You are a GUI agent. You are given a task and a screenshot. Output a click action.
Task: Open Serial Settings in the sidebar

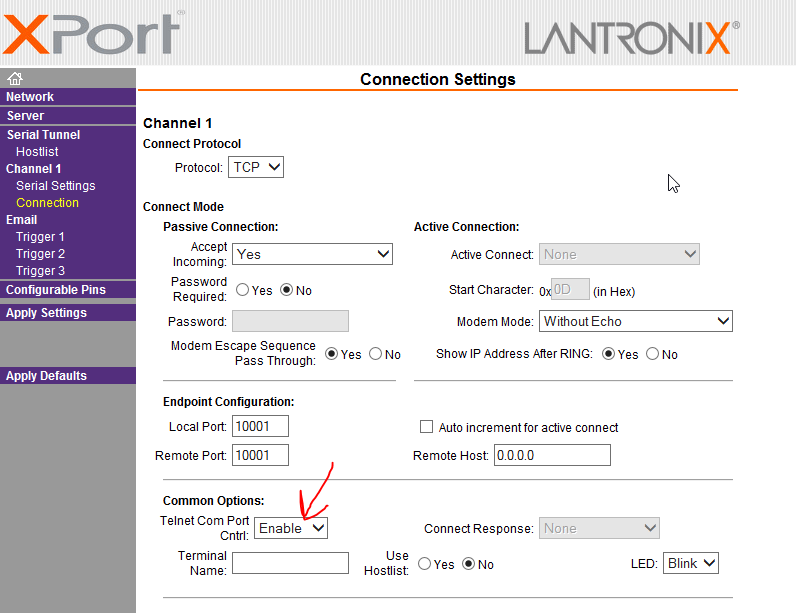(x=55, y=186)
